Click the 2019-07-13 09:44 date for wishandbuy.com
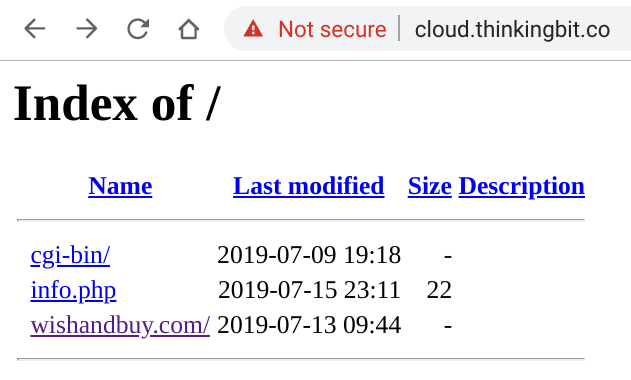631x380 pixels. coord(309,324)
